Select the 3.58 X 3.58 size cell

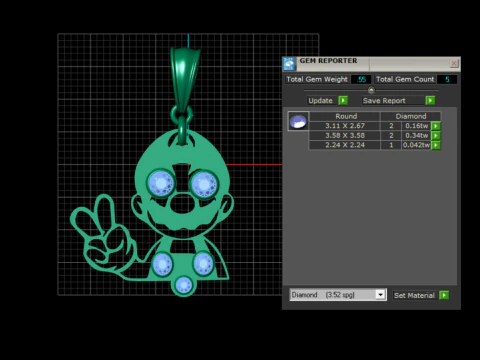tap(345, 136)
